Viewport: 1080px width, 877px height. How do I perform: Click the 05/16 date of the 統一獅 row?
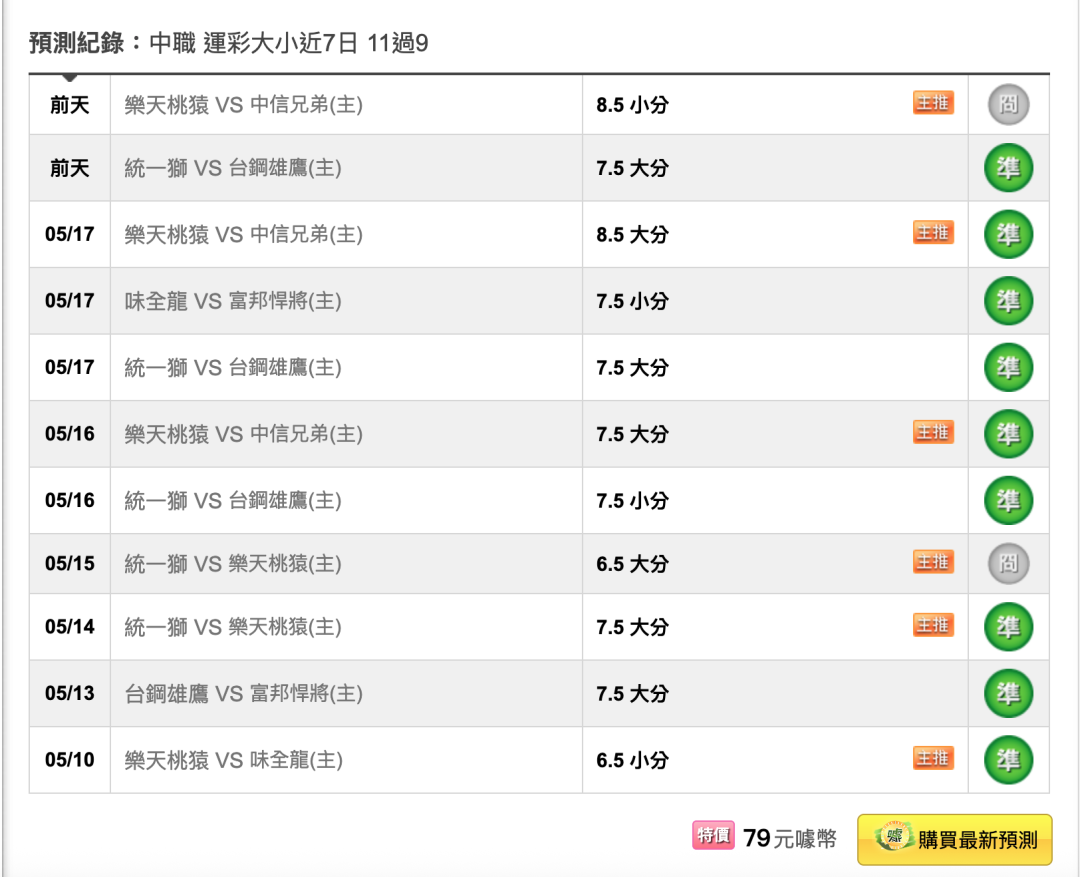(x=70, y=500)
